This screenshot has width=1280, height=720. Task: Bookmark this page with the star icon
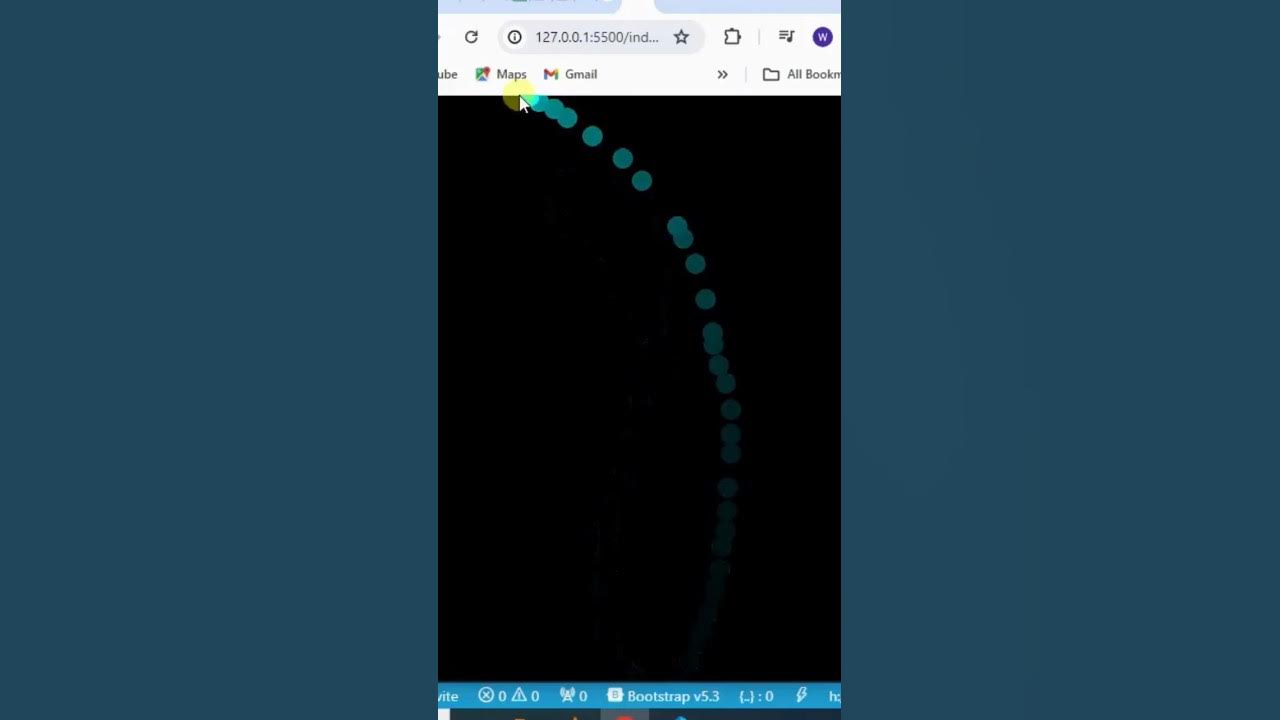[681, 37]
